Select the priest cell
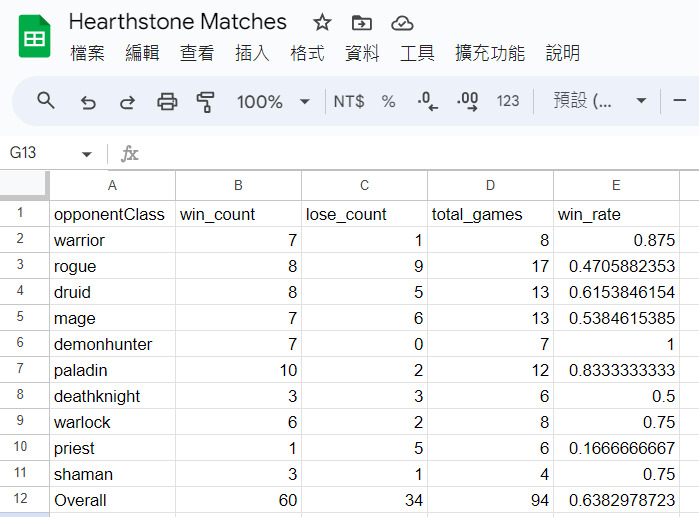The image size is (699, 517). click(x=112, y=448)
